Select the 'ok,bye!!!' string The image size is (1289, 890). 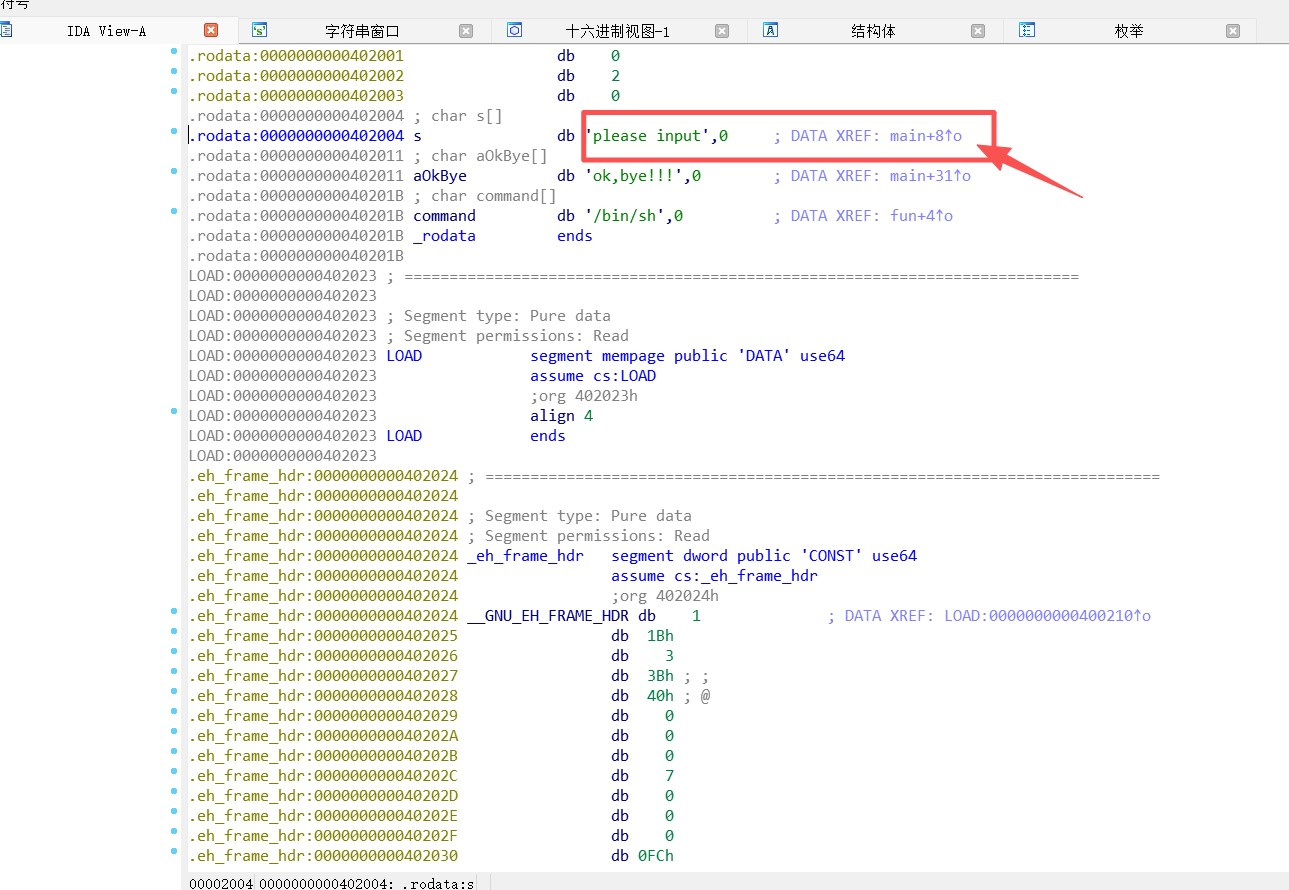click(634, 176)
